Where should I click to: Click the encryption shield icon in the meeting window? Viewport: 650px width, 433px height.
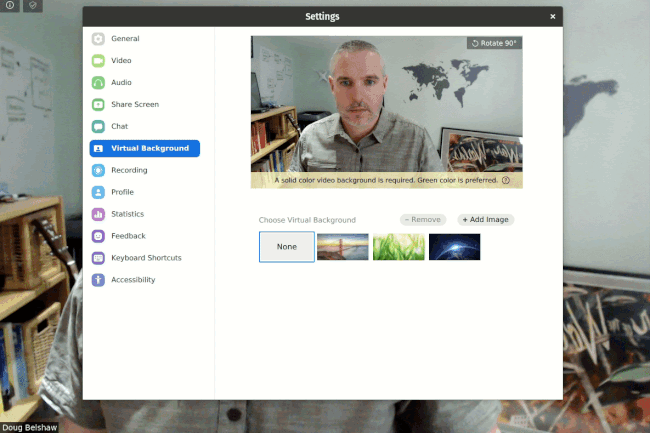tap(33, 5)
